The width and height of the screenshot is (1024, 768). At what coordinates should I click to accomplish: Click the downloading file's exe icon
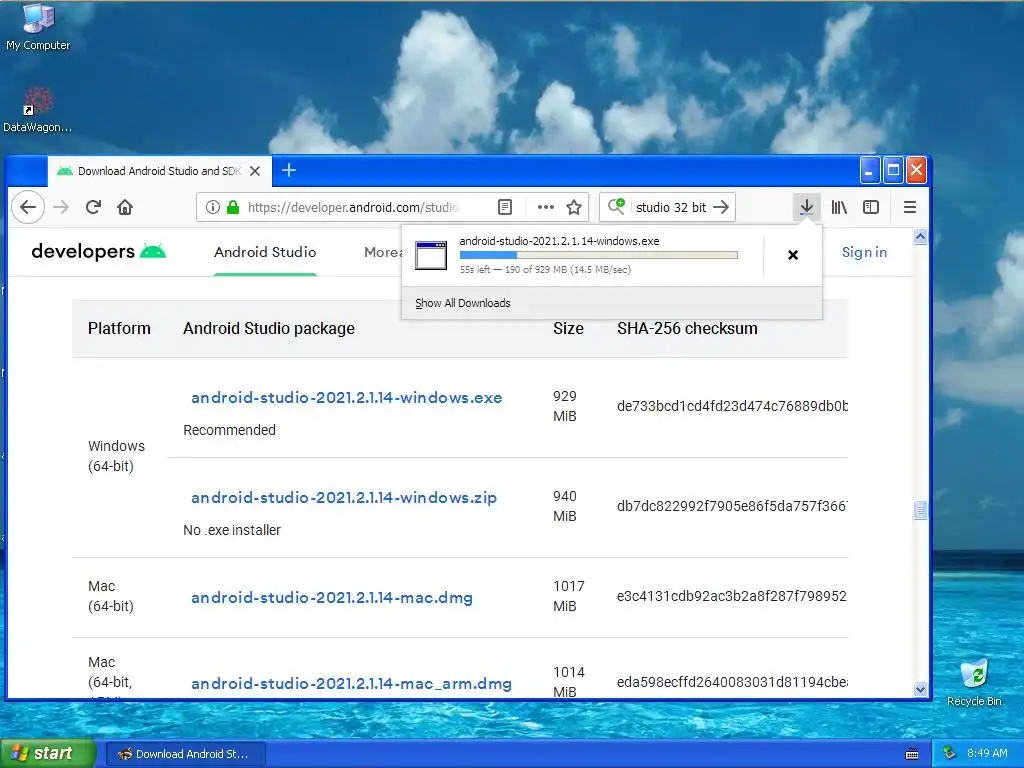[431, 255]
